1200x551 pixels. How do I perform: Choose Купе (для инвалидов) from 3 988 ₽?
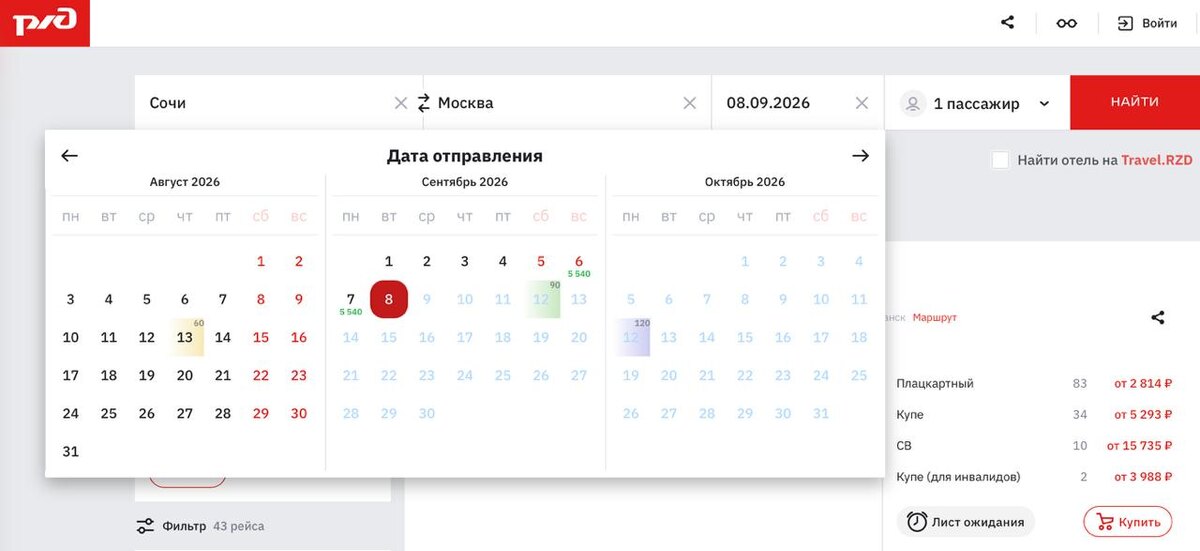click(1034, 476)
